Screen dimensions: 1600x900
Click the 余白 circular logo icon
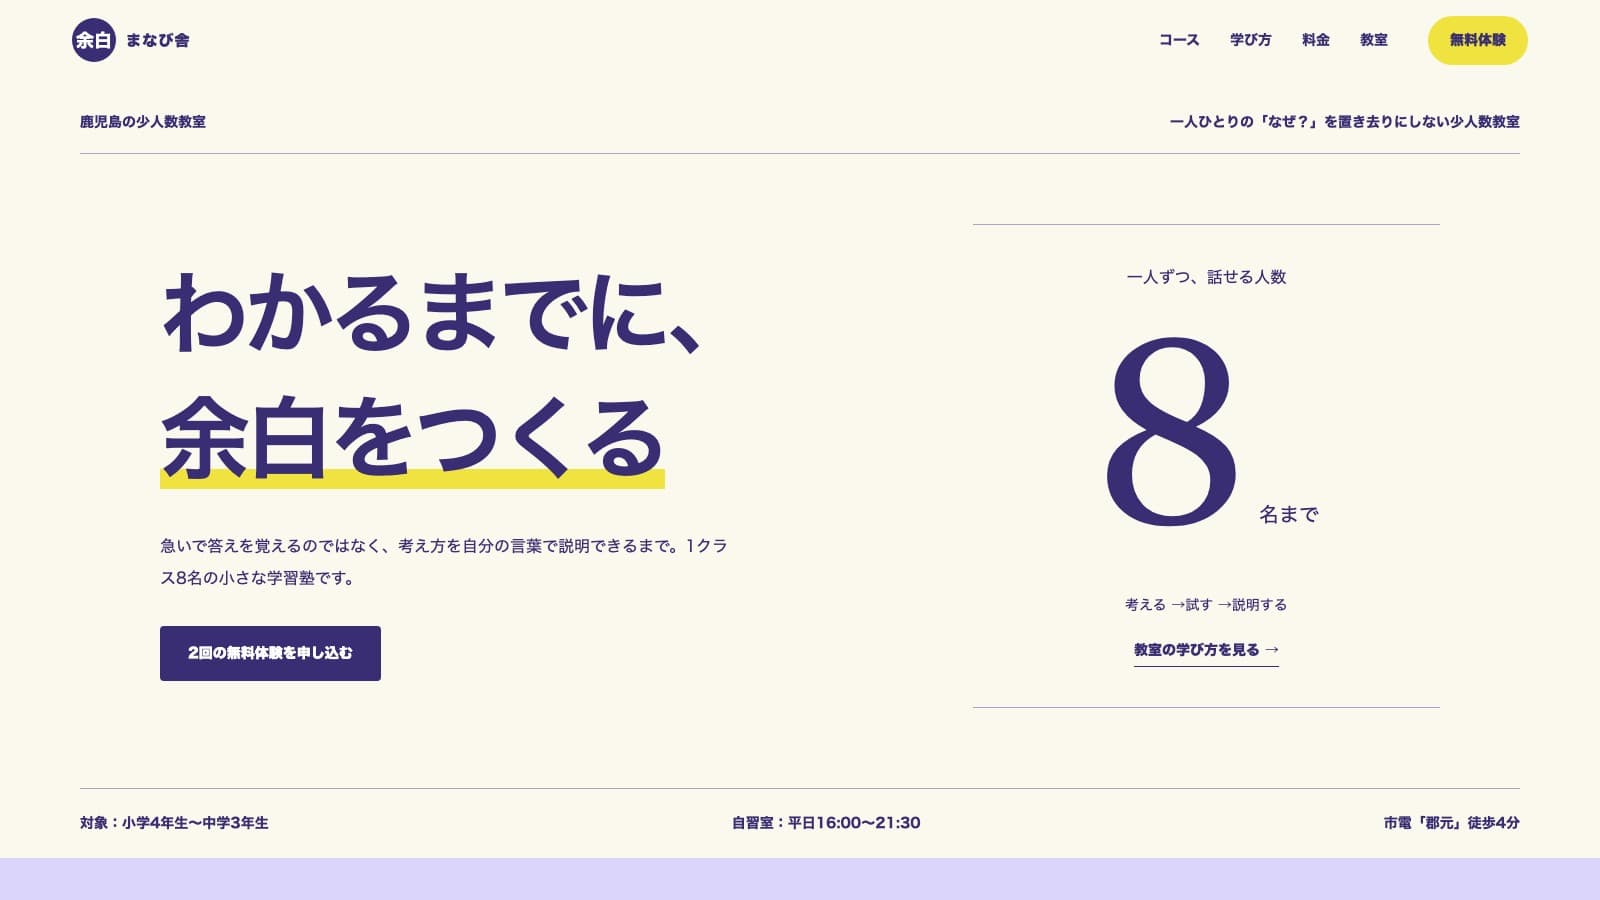94,40
